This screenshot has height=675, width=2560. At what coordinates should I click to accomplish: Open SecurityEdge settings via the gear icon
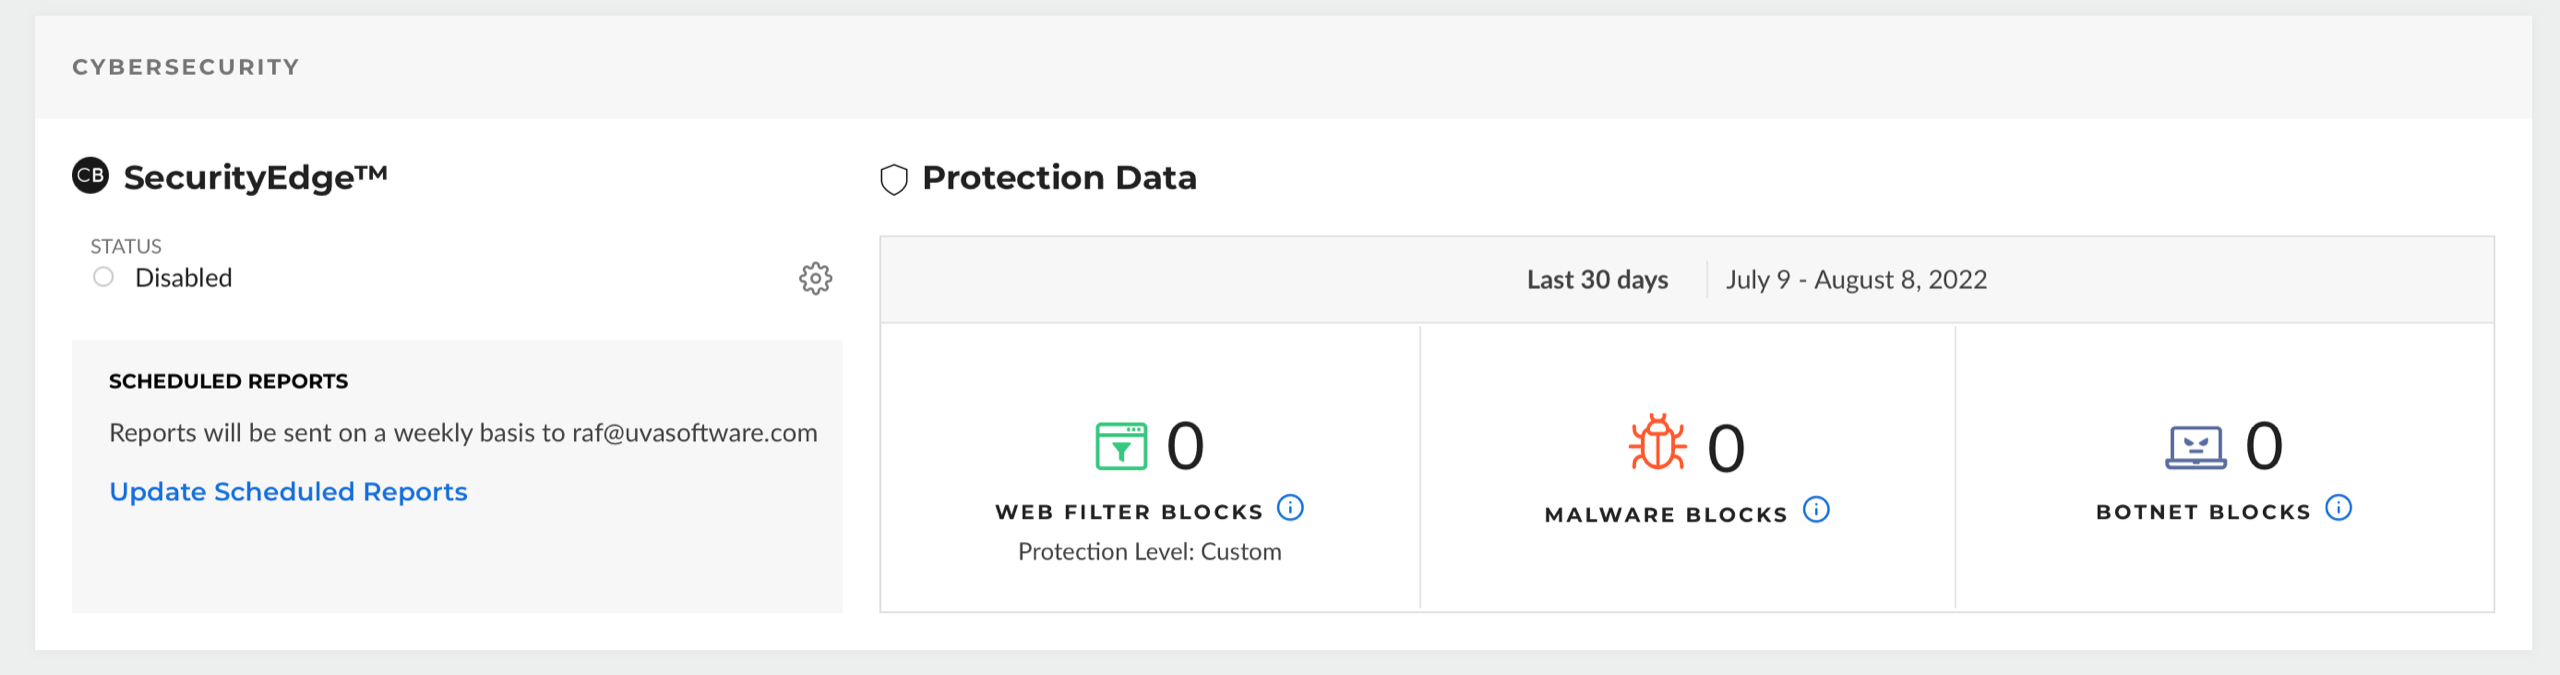coord(814,279)
